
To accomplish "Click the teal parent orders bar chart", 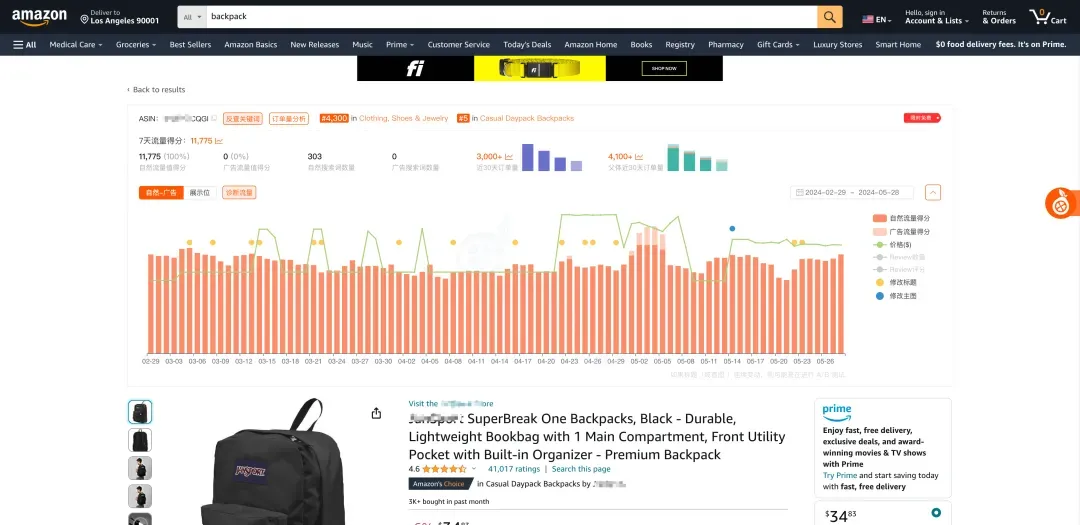I will pos(697,157).
